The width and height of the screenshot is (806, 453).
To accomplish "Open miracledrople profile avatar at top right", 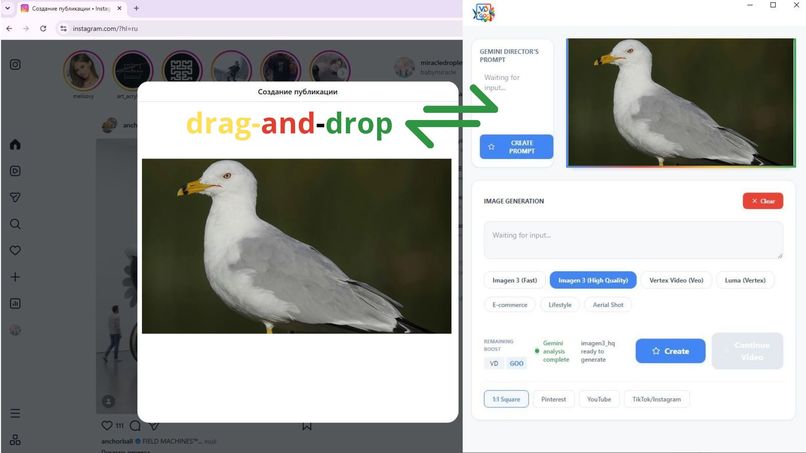I will point(404,67).
